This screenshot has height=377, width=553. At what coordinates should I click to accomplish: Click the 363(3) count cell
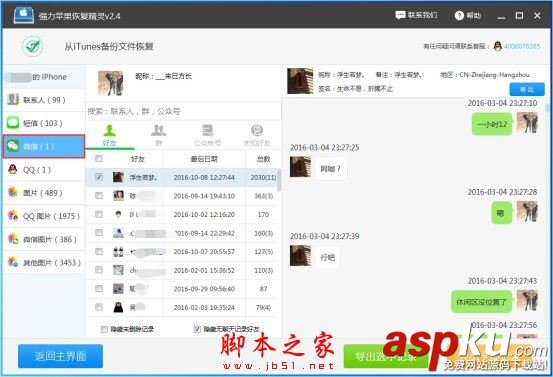[x=263, y=196]
